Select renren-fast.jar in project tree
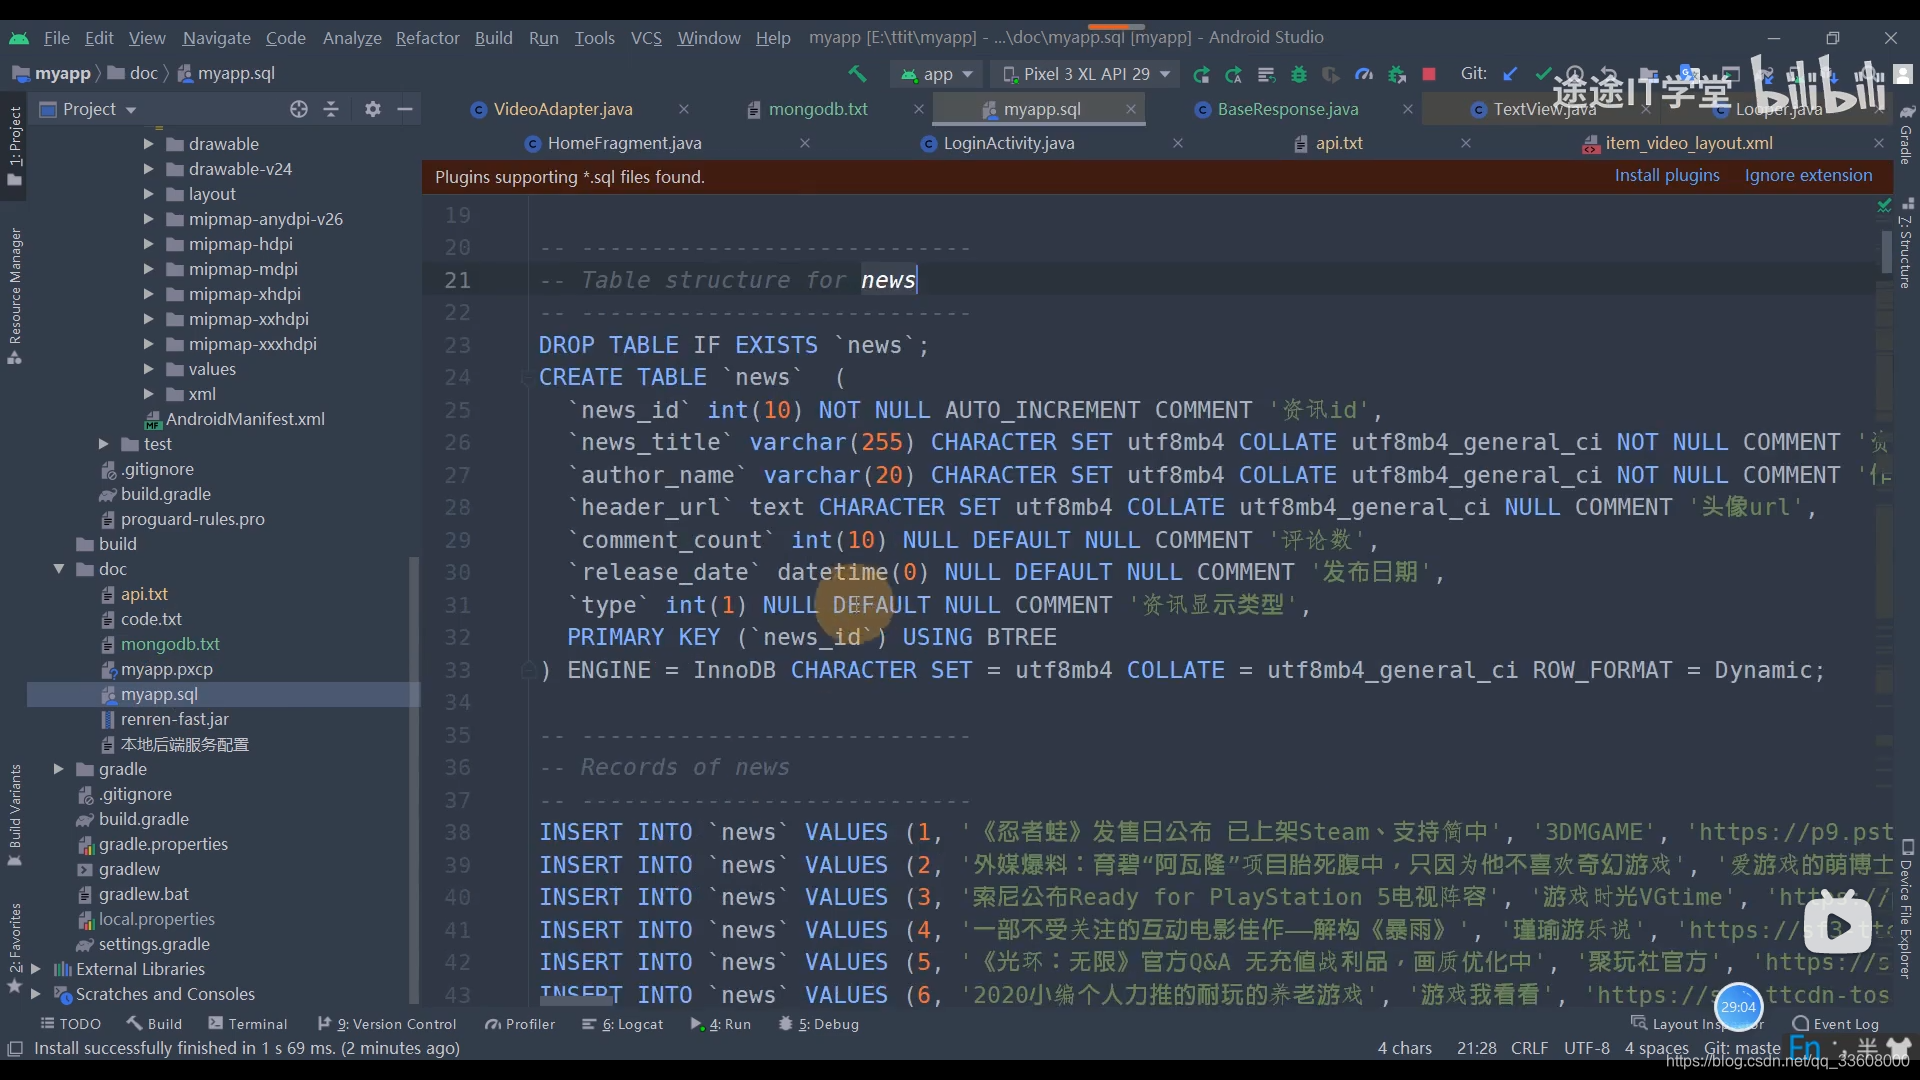The height and width of the screenshot is (1080, 1920). (x=165, y=719)
